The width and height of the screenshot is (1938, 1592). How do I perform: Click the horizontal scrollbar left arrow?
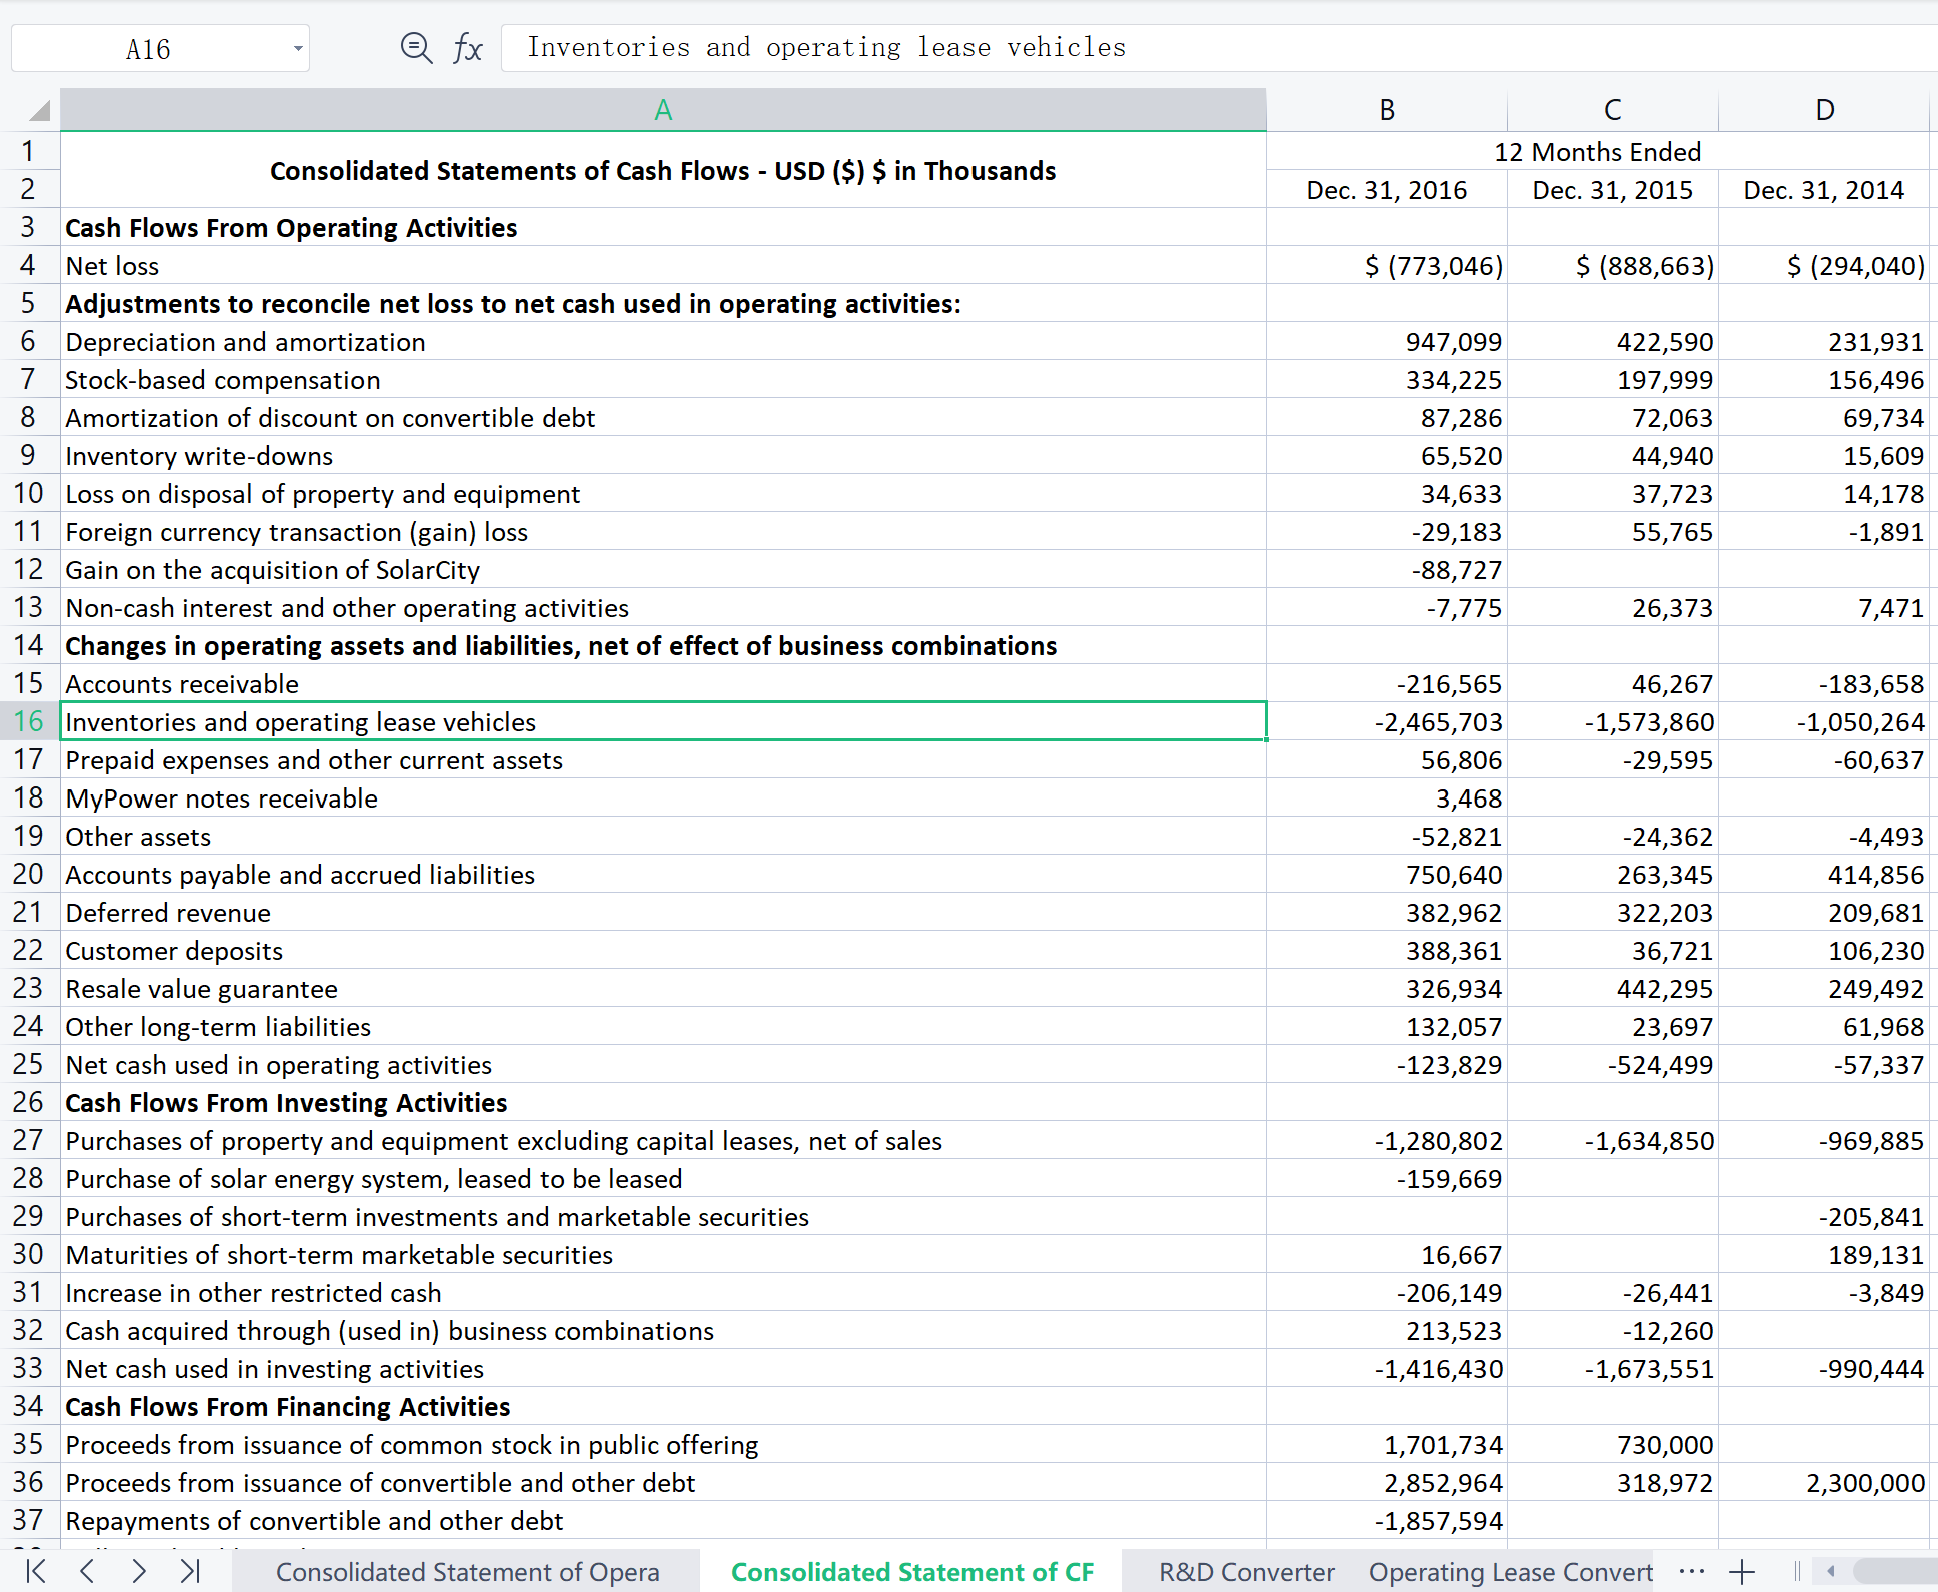[1831, 1571]
